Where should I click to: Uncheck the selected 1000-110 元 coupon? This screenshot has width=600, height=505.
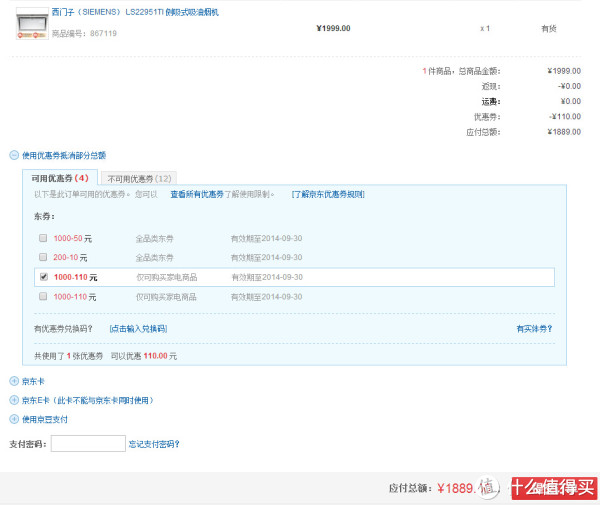[x=44, y=277]
